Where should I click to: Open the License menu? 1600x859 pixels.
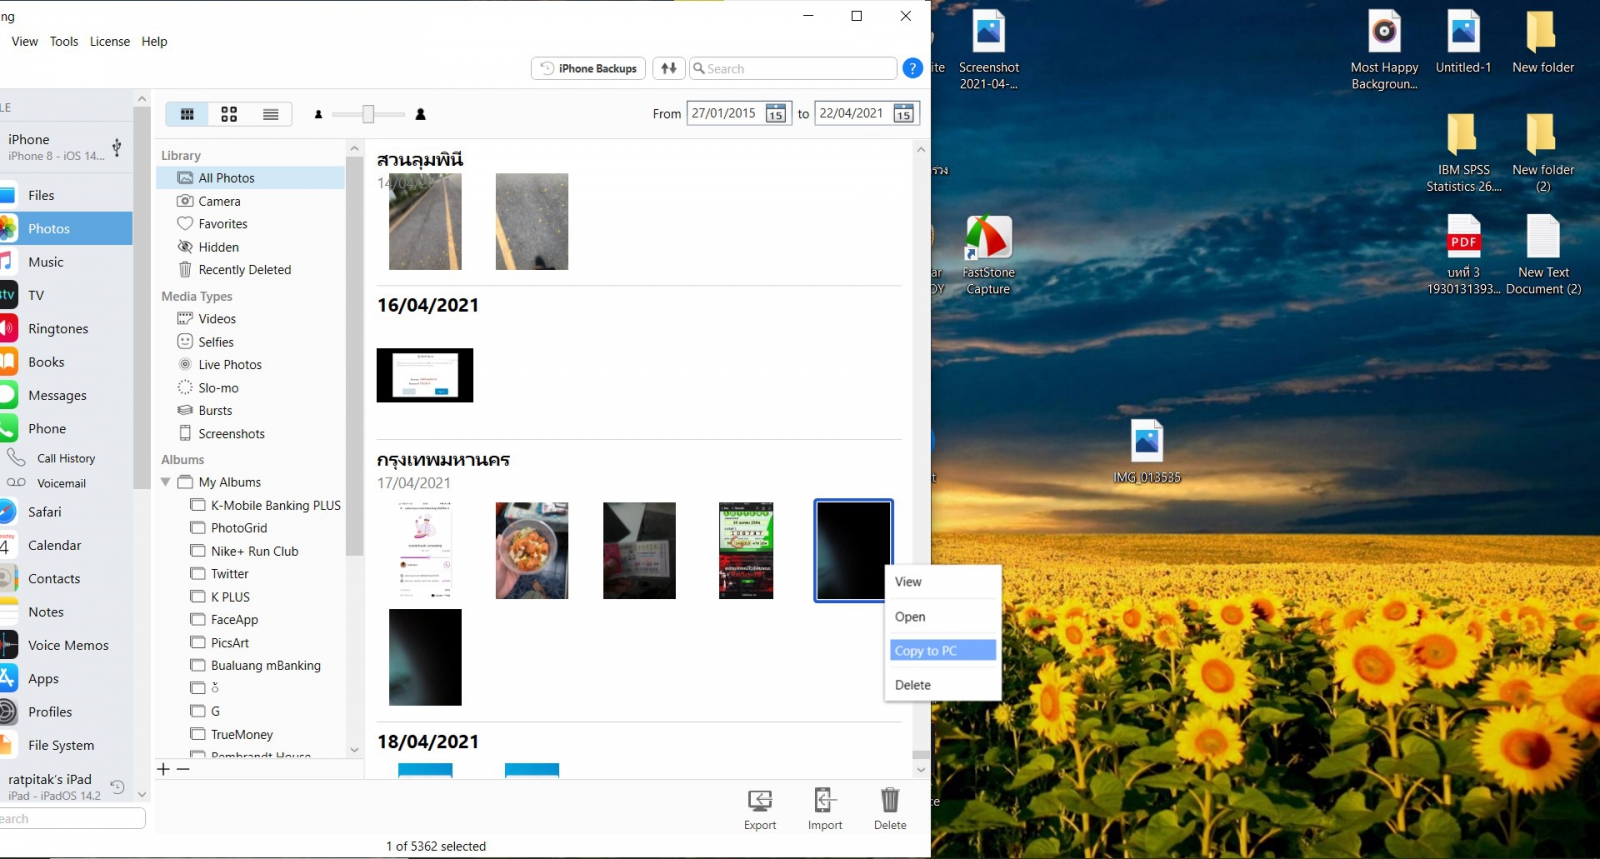coord(110,41)
